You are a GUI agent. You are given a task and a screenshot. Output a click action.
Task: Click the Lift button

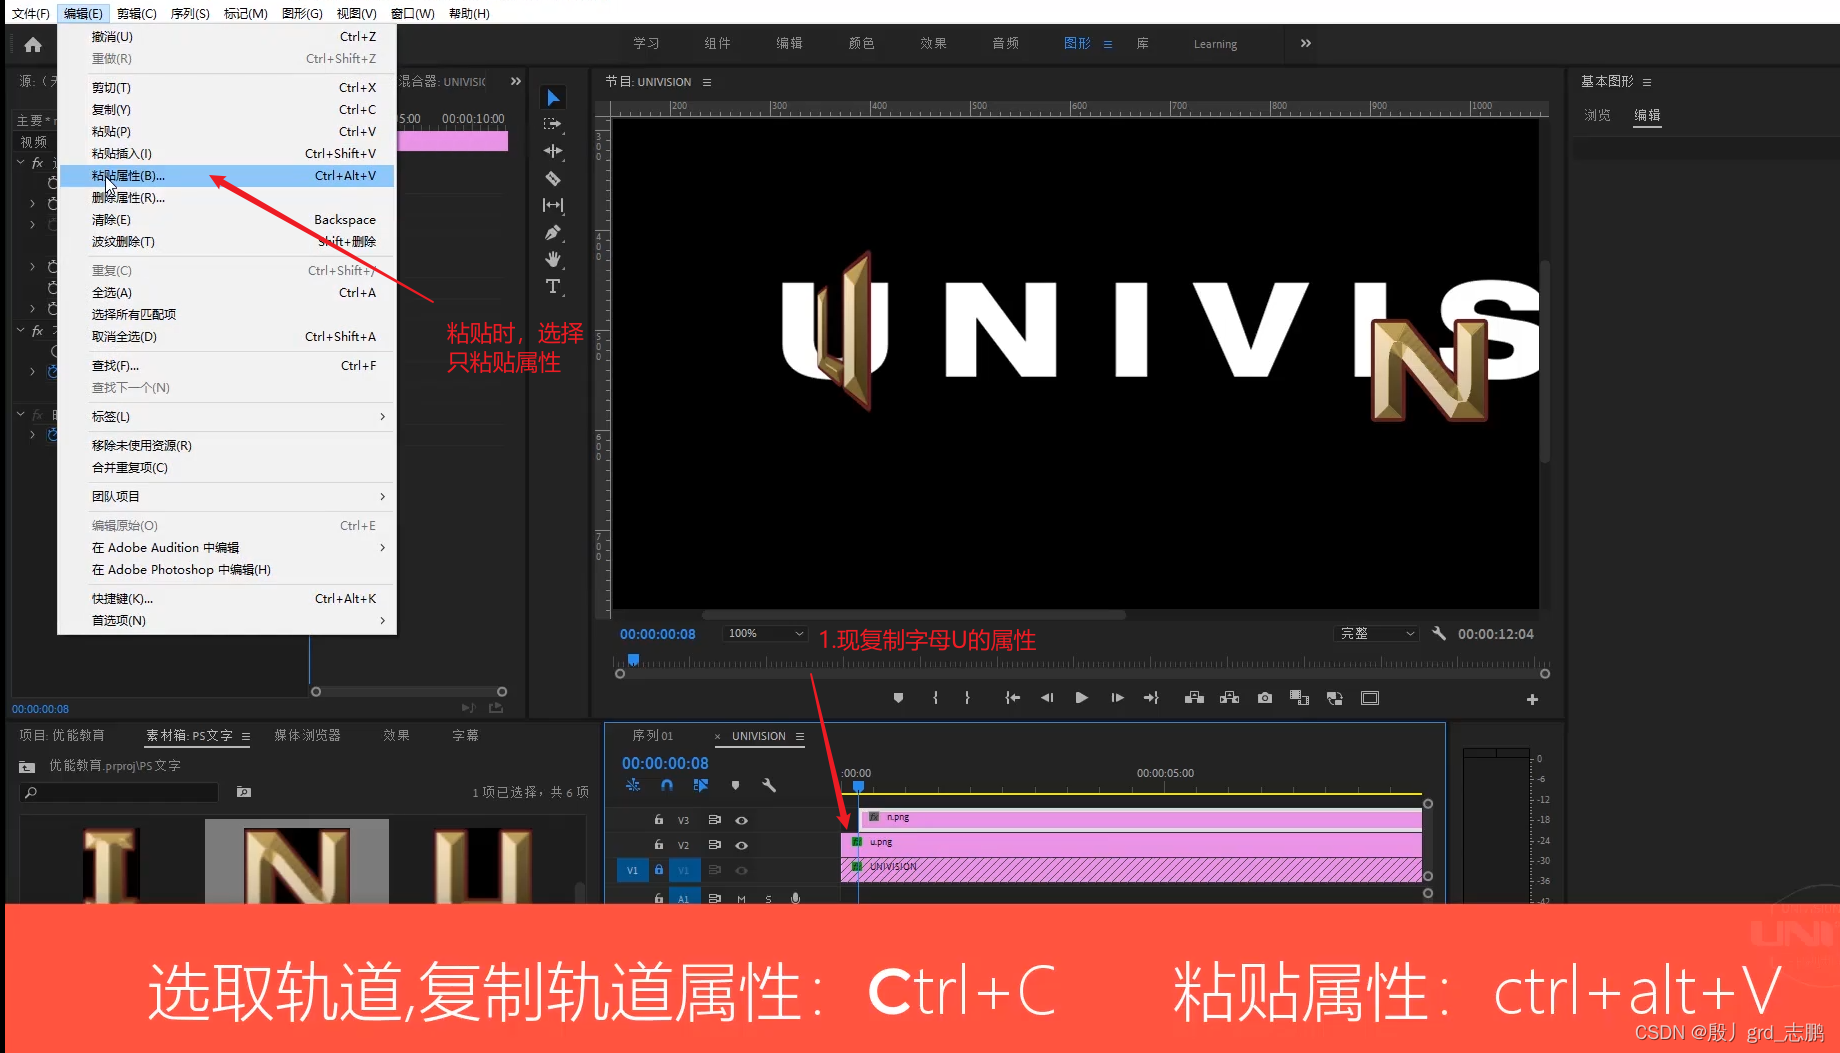1194,698
